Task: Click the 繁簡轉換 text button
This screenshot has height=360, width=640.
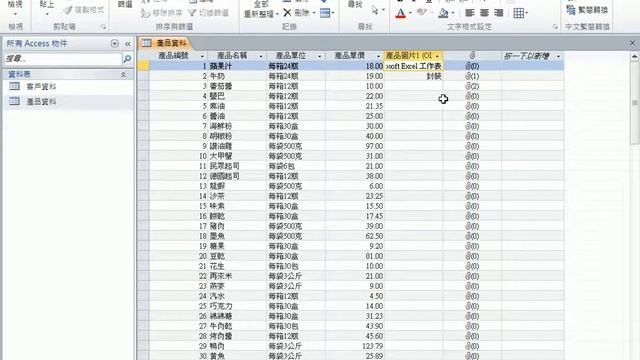Action: click(x=593, y=10)
